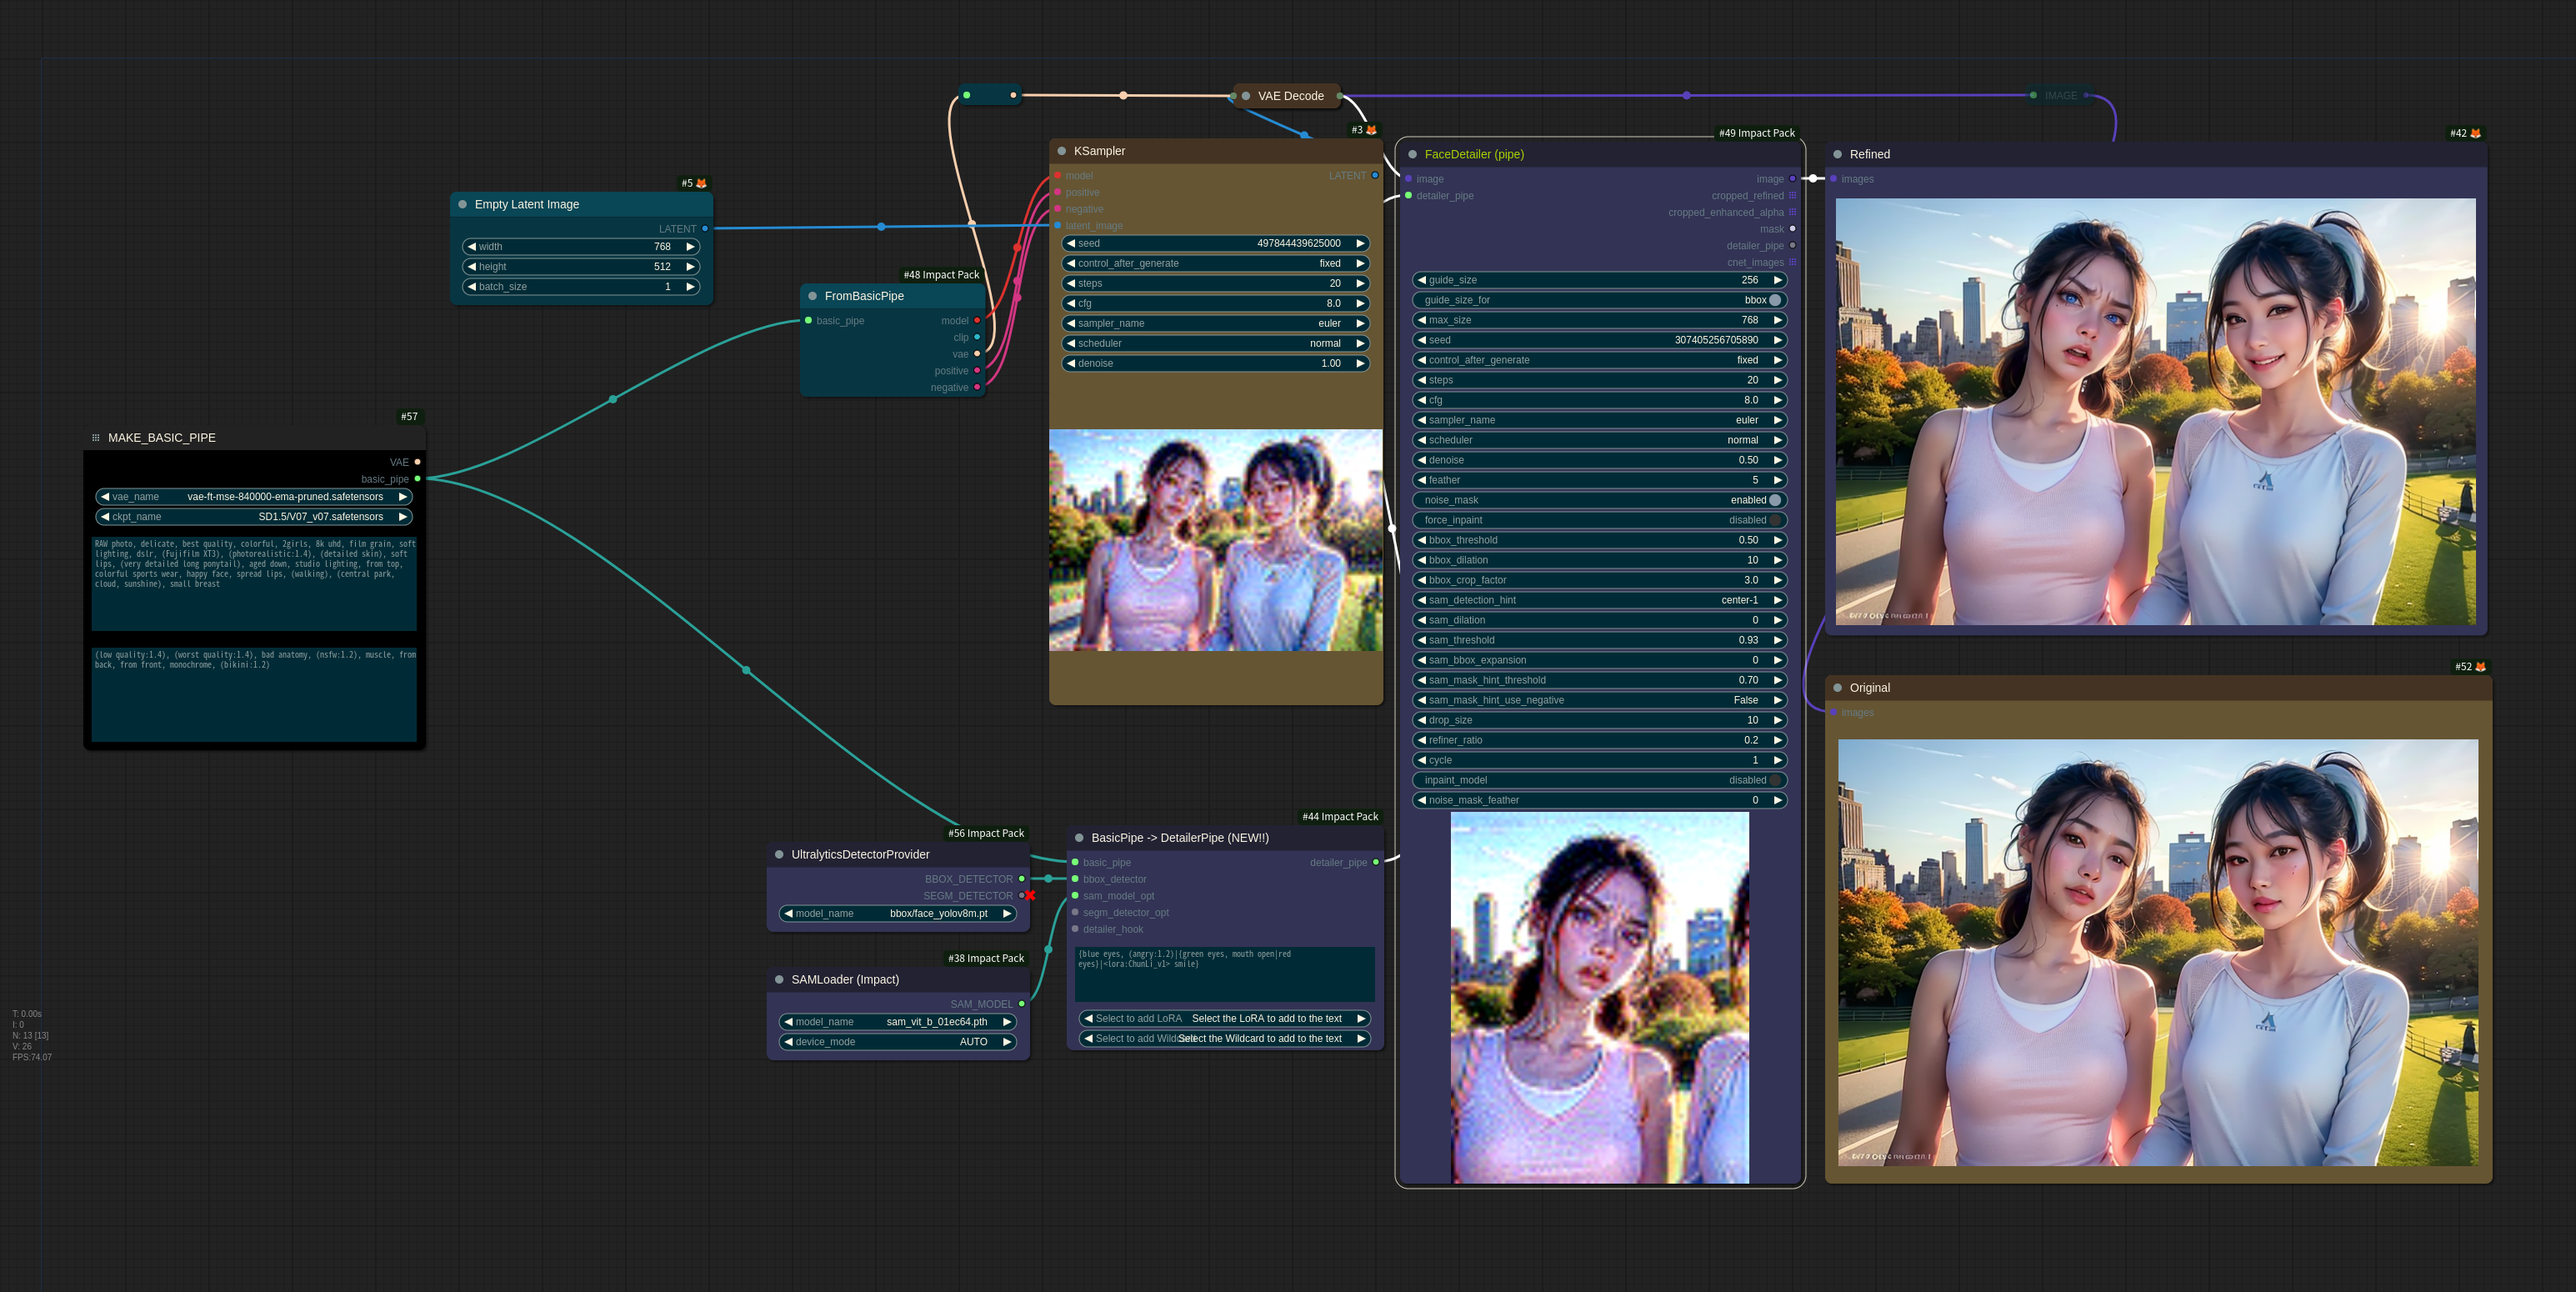Collapse the FaceDetailer (pipe) node title dot

point(1412,154)
